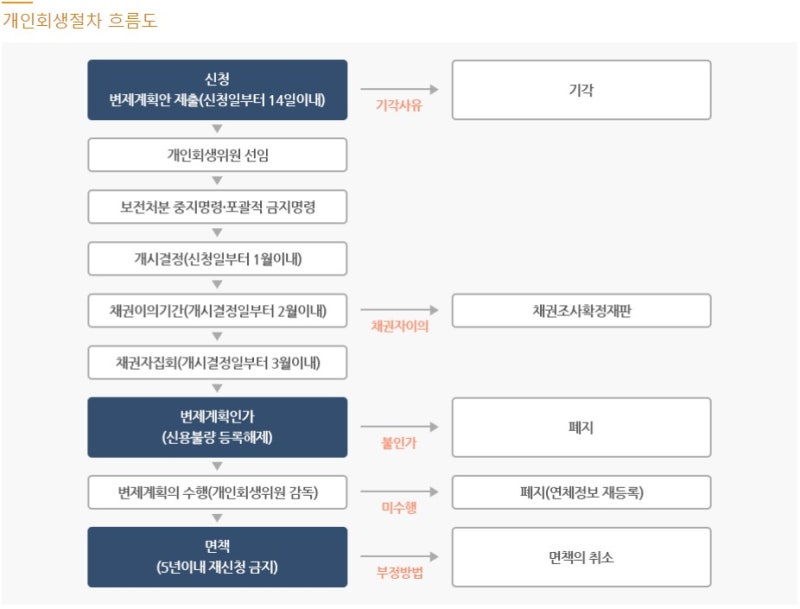Select the 채권조사확정재판 box
Image resolution: width=800 pixels, height=609 pixels.
pos(581,311)
